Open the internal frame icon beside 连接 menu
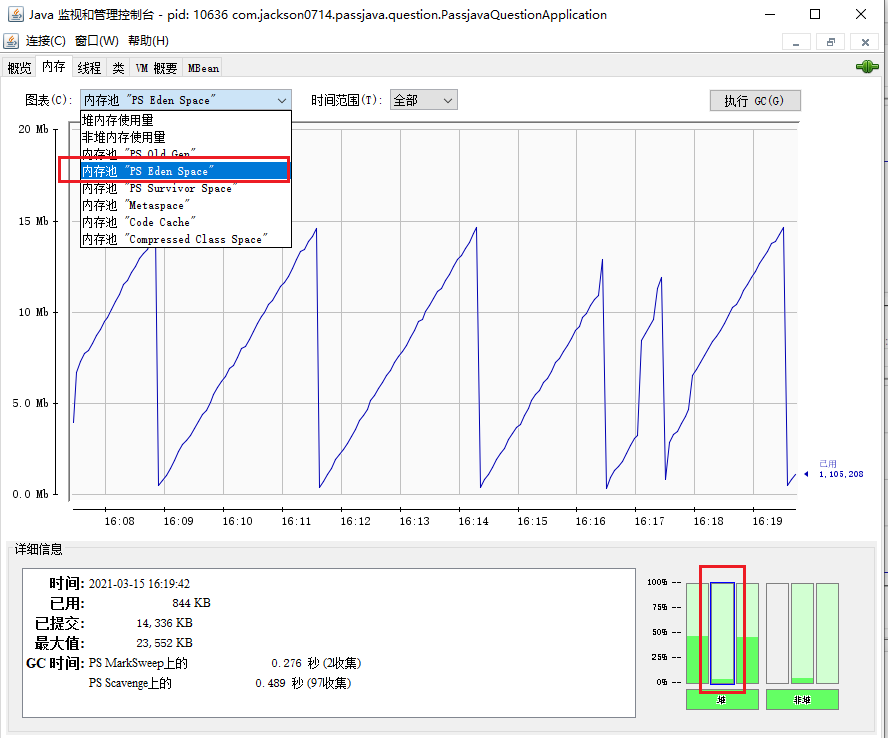This screenshot has height=738, width=888. (12, 41)
